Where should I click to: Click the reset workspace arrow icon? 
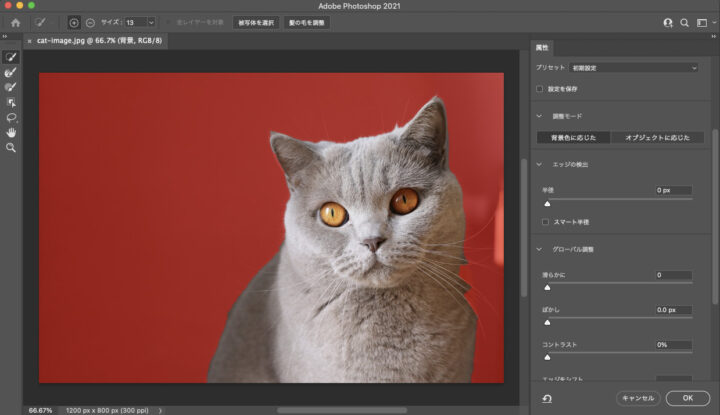point(547,398)
